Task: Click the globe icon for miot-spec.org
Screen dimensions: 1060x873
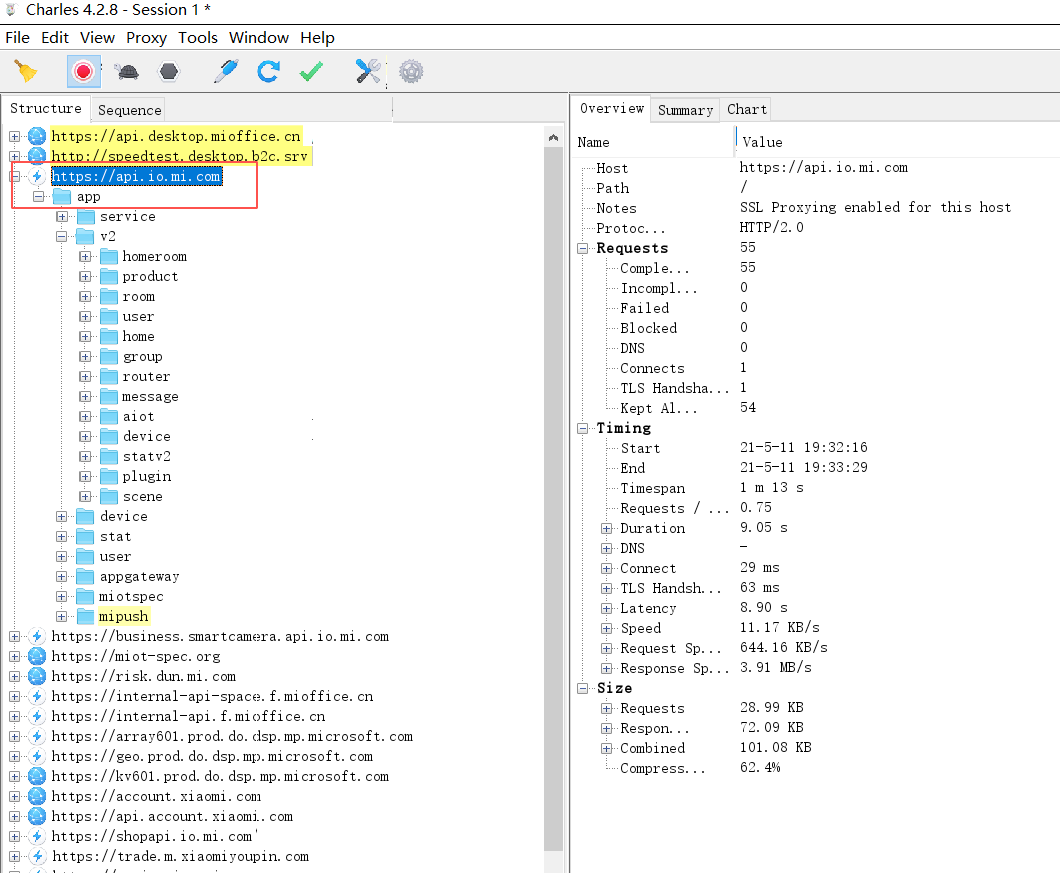Action: coord(37,656)
